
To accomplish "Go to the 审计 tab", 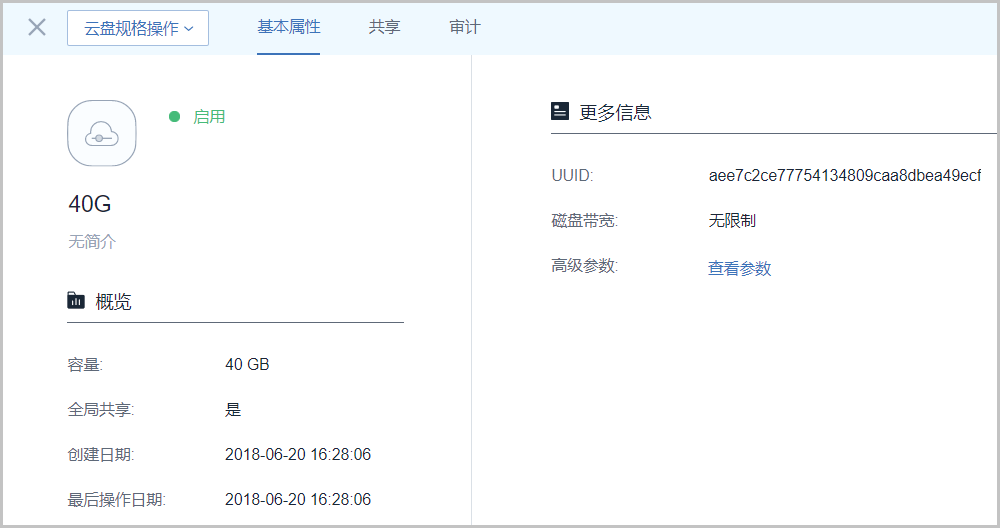I will pyautogui.click(x=464, y=27).
